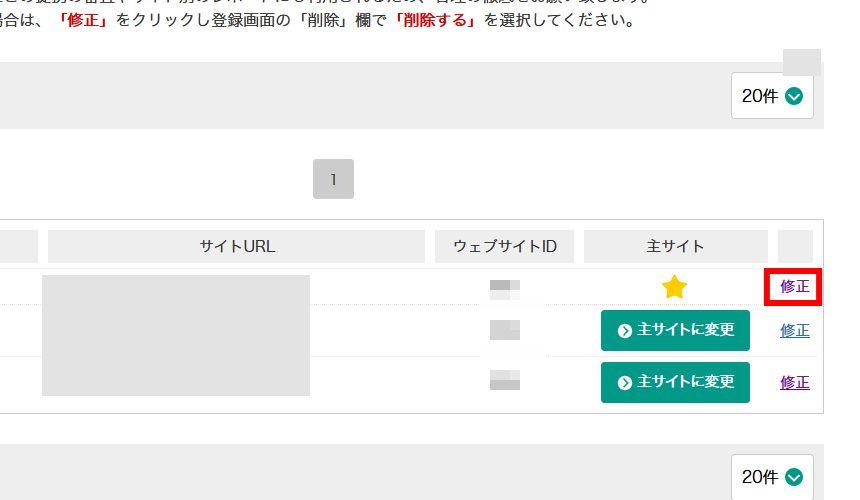Click the サイトURL column header
This screenshot has width=860, height=500.
[237, 246]
